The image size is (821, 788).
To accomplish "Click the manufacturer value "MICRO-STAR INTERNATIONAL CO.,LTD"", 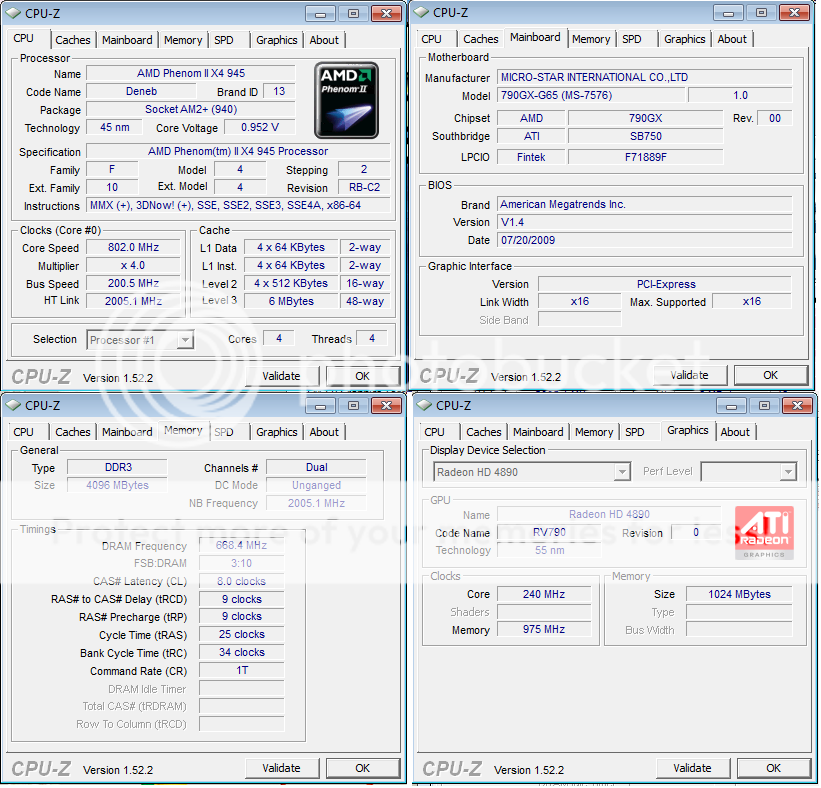I will pos(645,77).
